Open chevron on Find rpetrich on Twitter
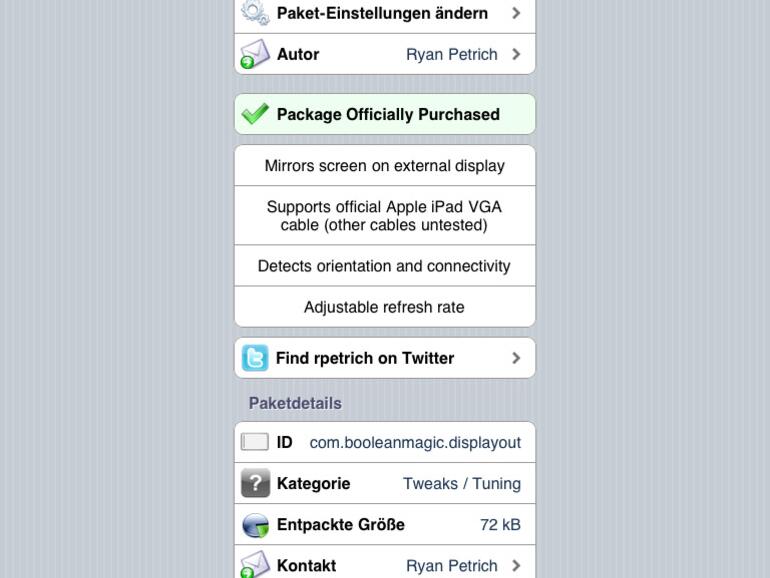This screenshot has height=578, width=770. (516, 358)
